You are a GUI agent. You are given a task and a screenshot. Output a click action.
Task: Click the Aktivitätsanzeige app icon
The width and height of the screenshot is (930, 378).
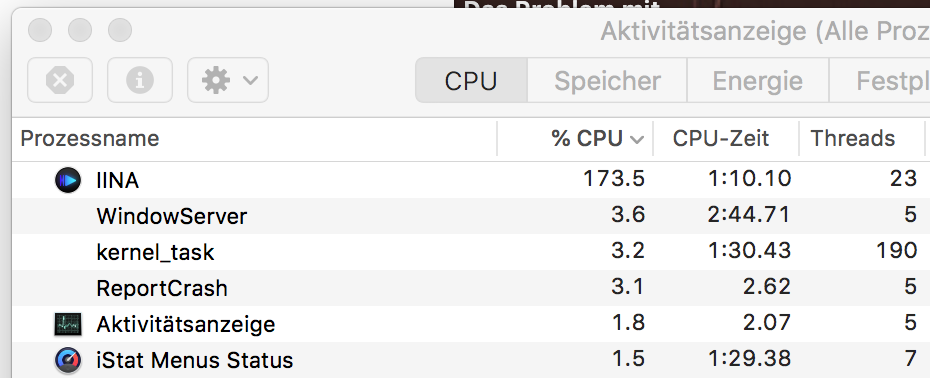tap(68, 325)
